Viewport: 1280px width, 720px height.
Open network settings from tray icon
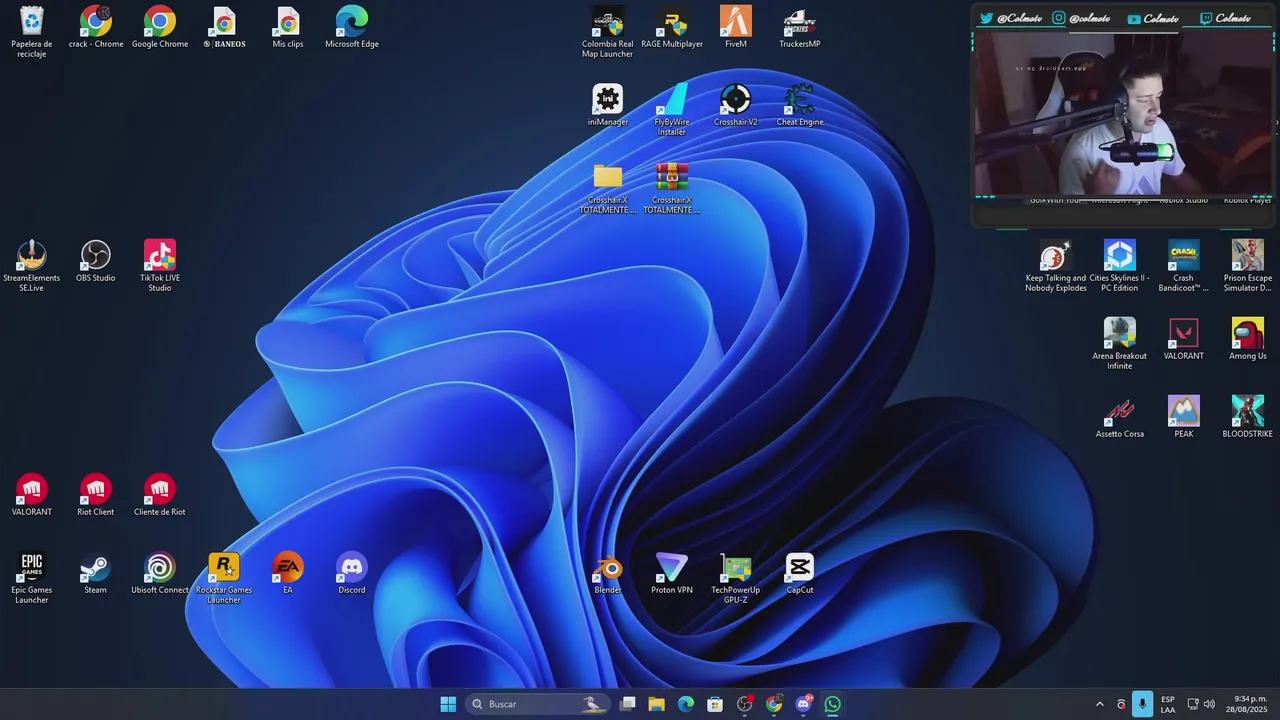(x=1193, y=704)
